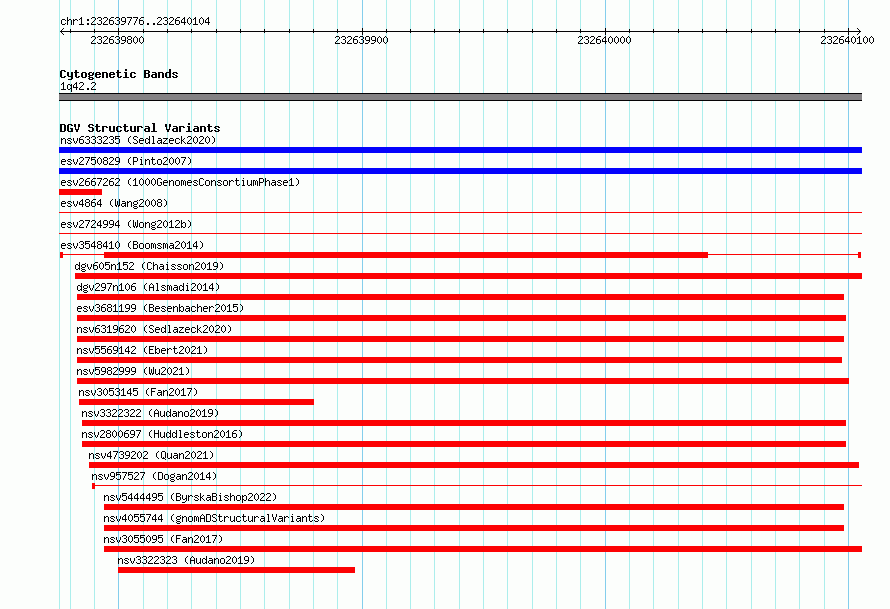The width and height of the screenshot is (890, 609).
Task: Select the red bar under nsv4739202
Action: (474, 465)
